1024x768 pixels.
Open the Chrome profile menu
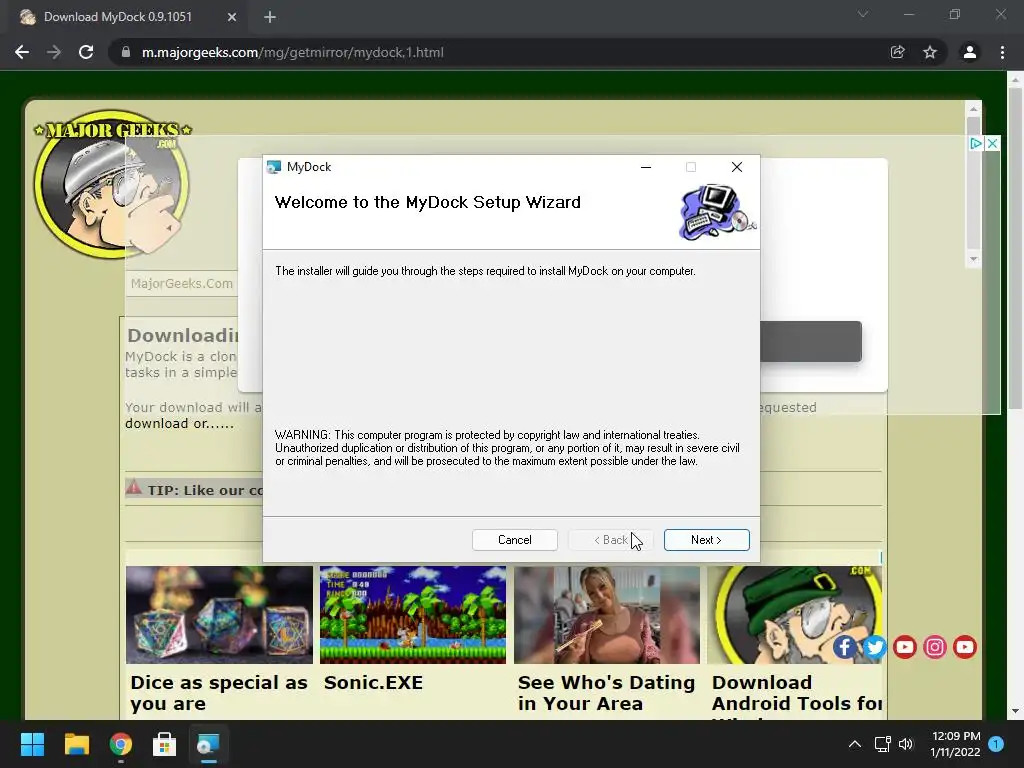click(970, 52)
